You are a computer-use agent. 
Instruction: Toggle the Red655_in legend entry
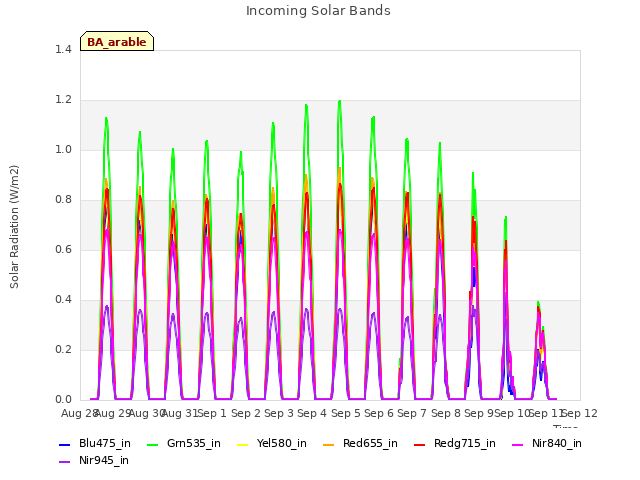tap(360, 443)
